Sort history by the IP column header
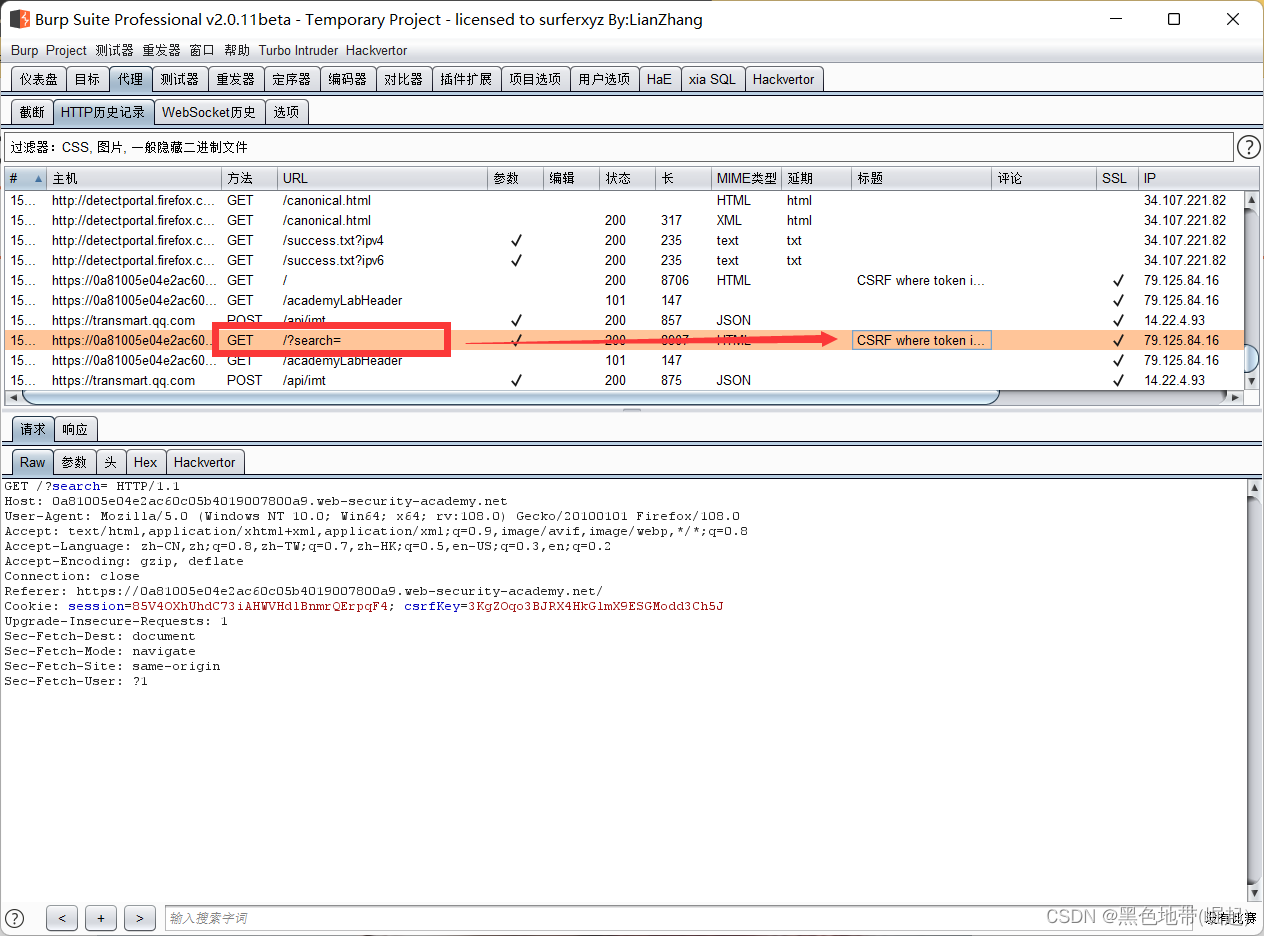Screen dimensions: 1264x936 pyautogui.click(x=1191, y=178)
